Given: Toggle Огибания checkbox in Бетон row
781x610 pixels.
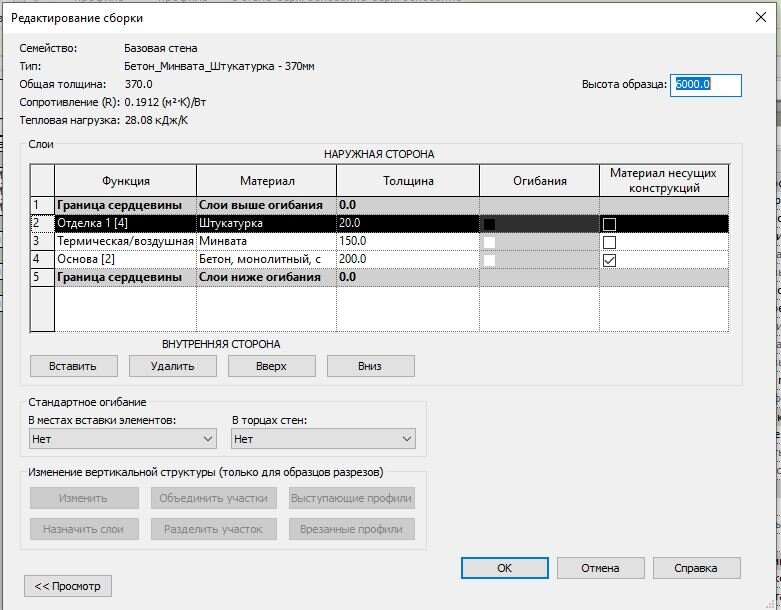Looking at the screenshot, I should click(490, 260).
